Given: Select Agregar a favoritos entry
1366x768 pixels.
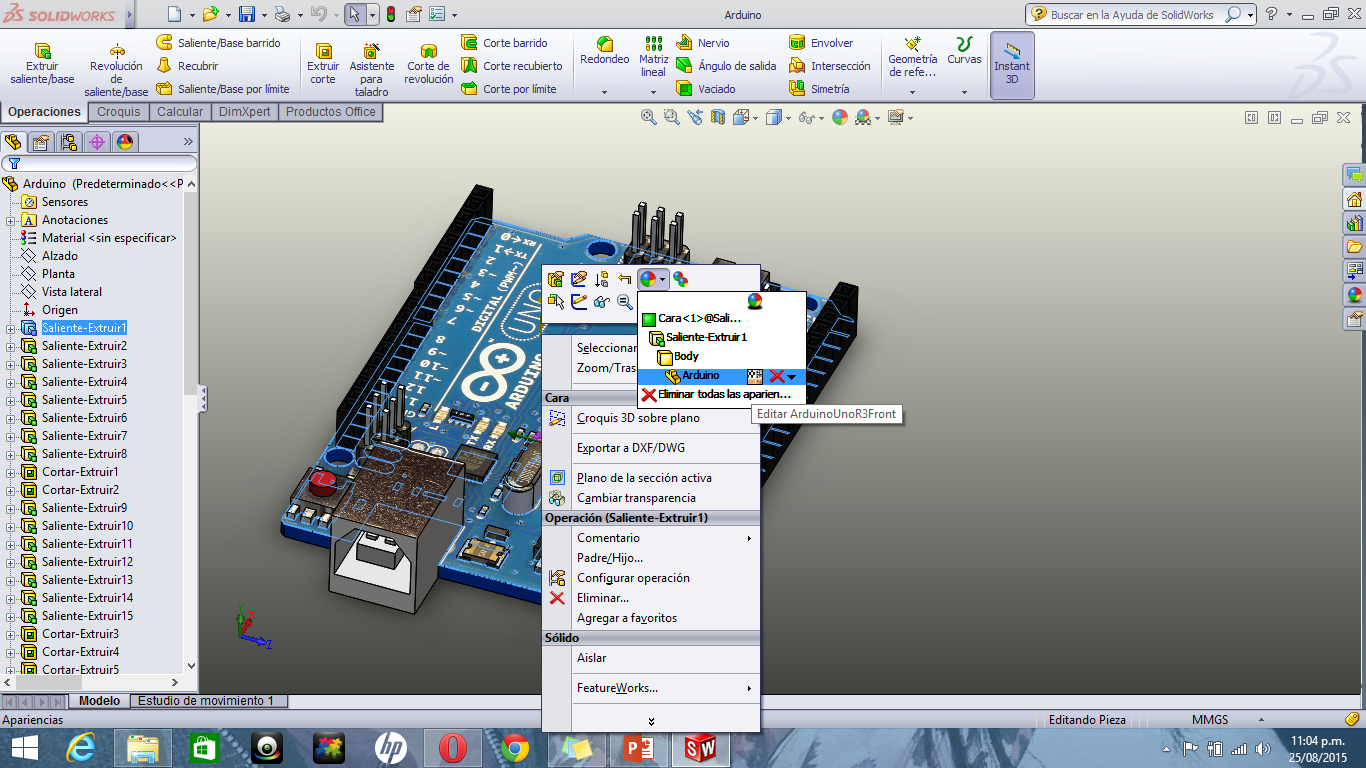Looking at the screenshot, I should (627, 618).
